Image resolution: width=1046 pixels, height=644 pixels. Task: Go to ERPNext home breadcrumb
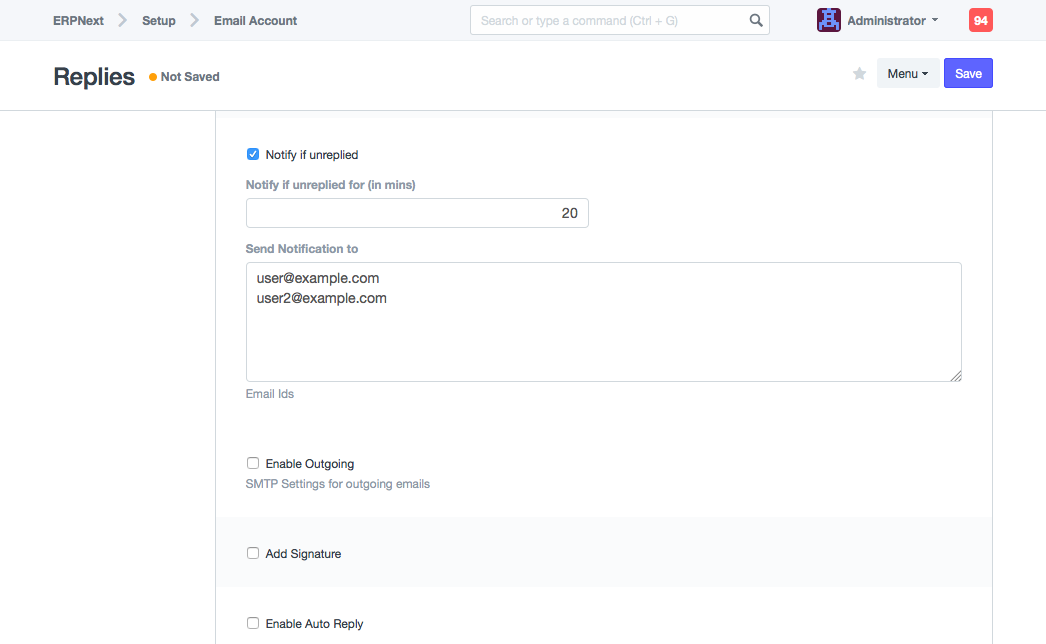point(78,20)
